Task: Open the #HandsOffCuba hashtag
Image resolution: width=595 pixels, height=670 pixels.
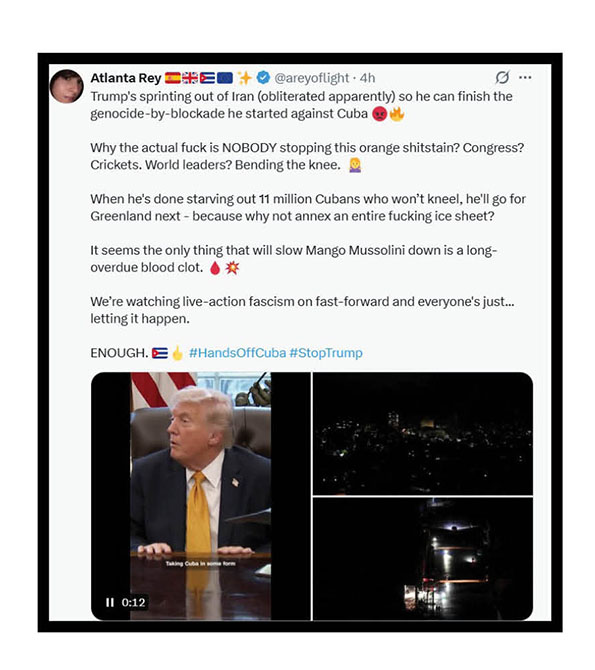Action: tap(237, 353)
